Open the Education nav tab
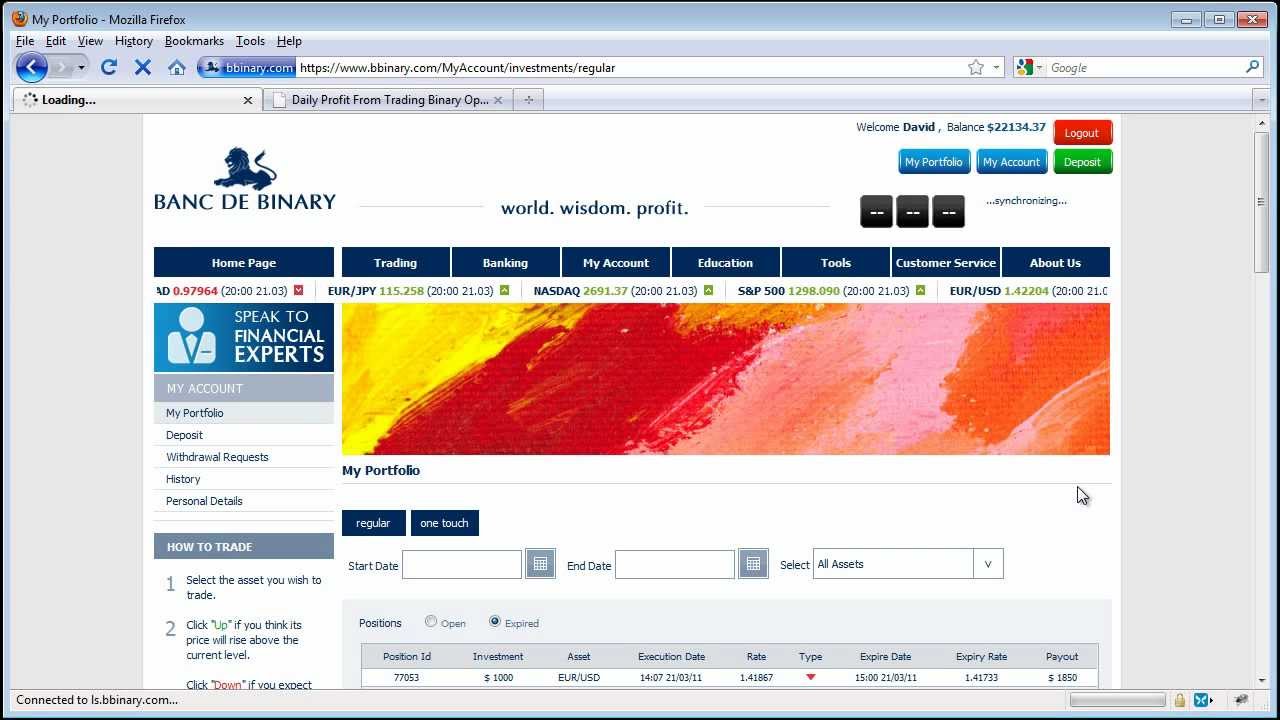The image size is (1280, 720). tap(725, 262)
